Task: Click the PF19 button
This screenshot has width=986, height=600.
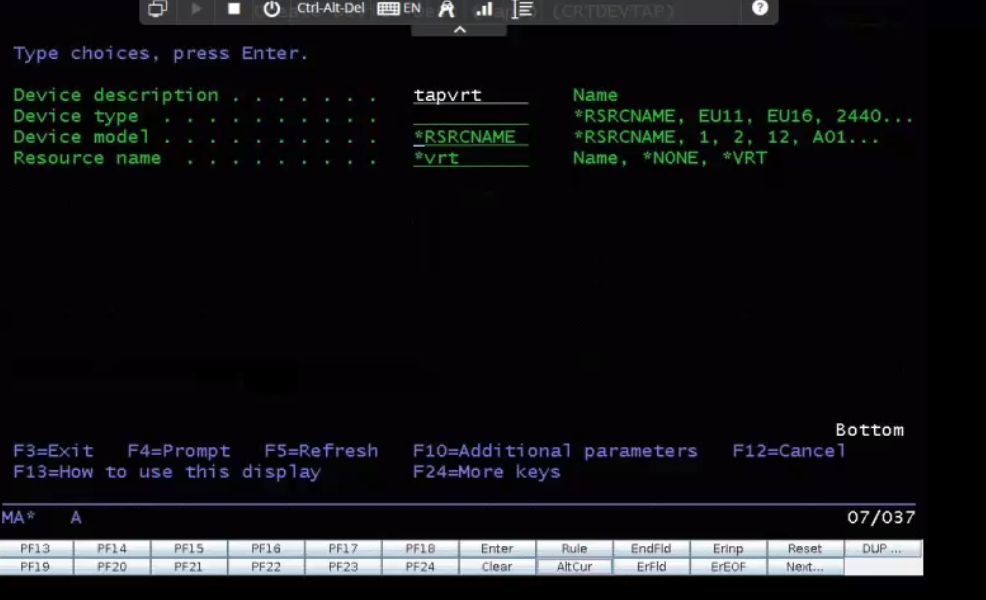Action: pyautogui.click(x=35, y=567)
